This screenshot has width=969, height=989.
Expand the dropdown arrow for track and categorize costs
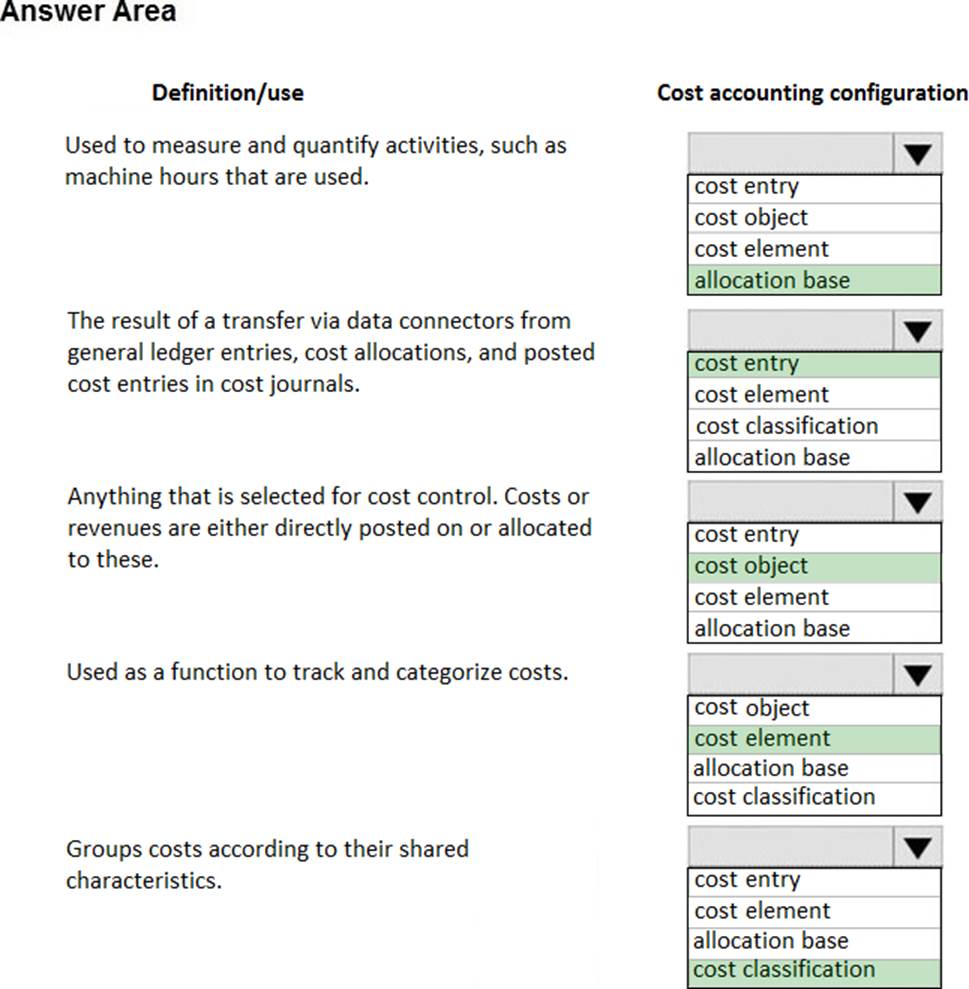920,674
